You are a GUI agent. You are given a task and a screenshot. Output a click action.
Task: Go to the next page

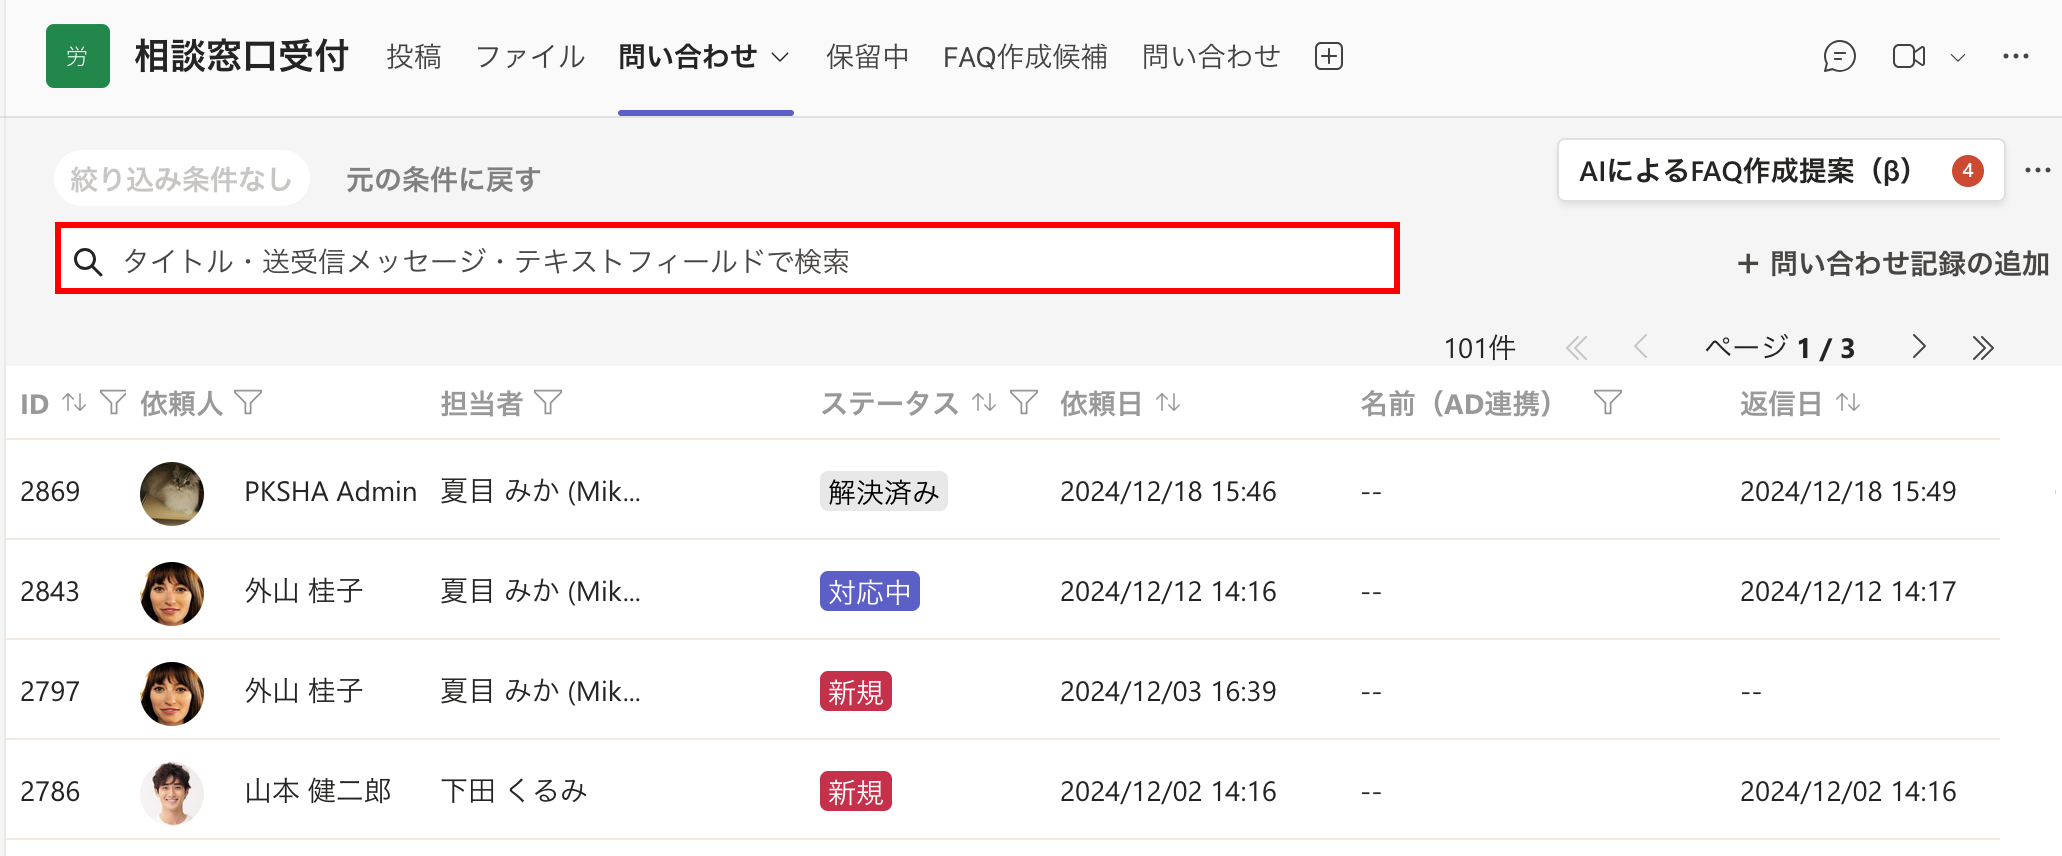pyautogui.click(x=1918, y=347)
